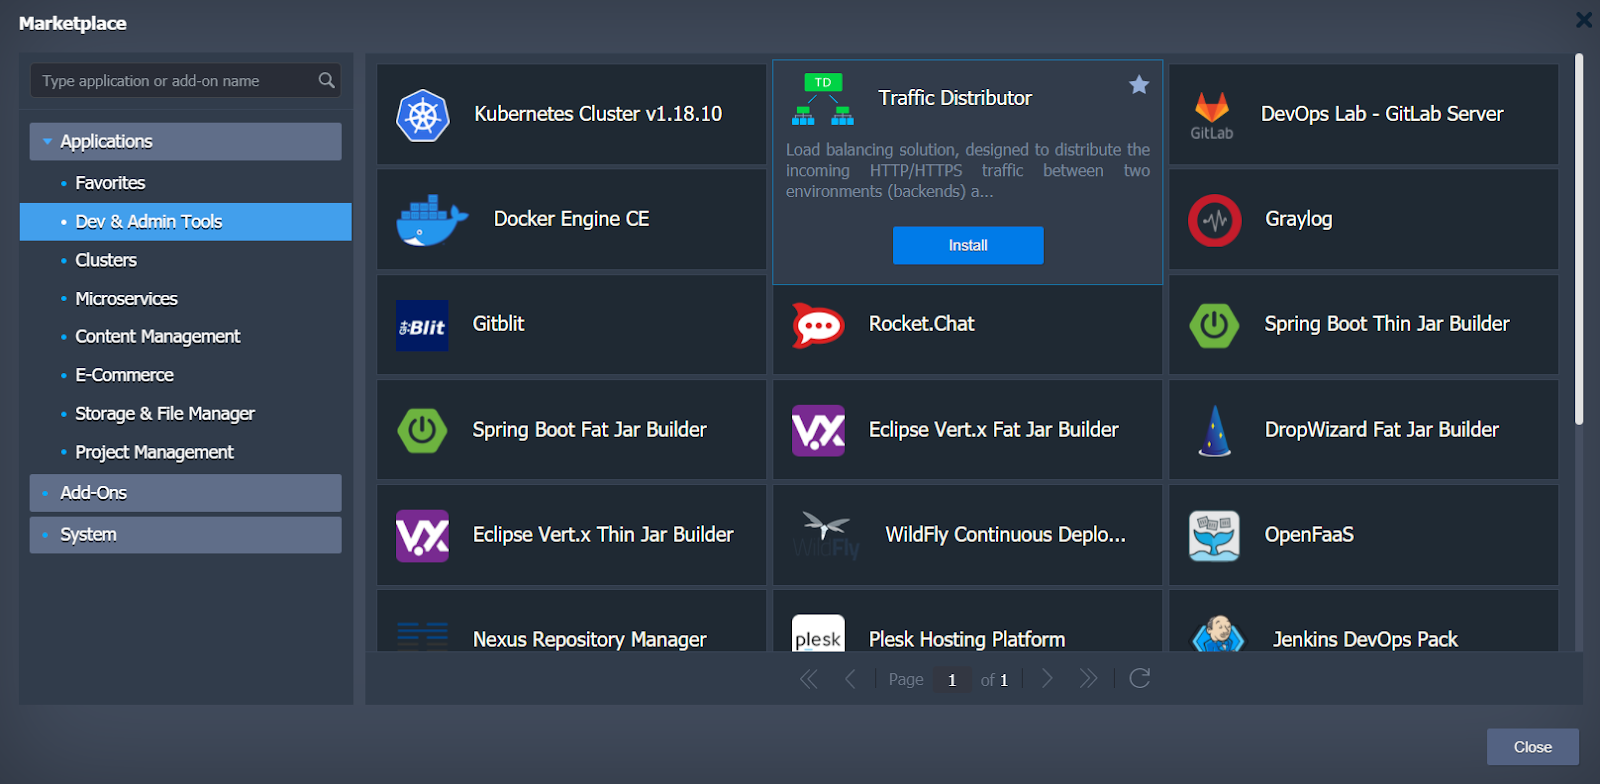The image size is (1600, 784).
Task: Go to the first page
Action: tap(809, 680)
